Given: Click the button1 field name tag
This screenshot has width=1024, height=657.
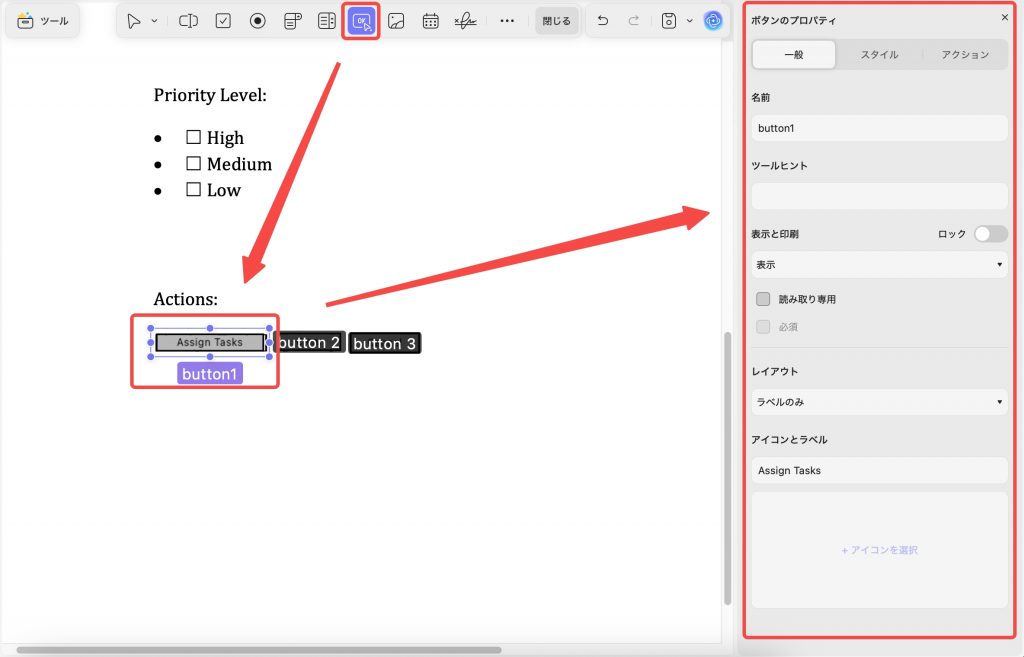Looking at the screenshot, I should [210, 374].
